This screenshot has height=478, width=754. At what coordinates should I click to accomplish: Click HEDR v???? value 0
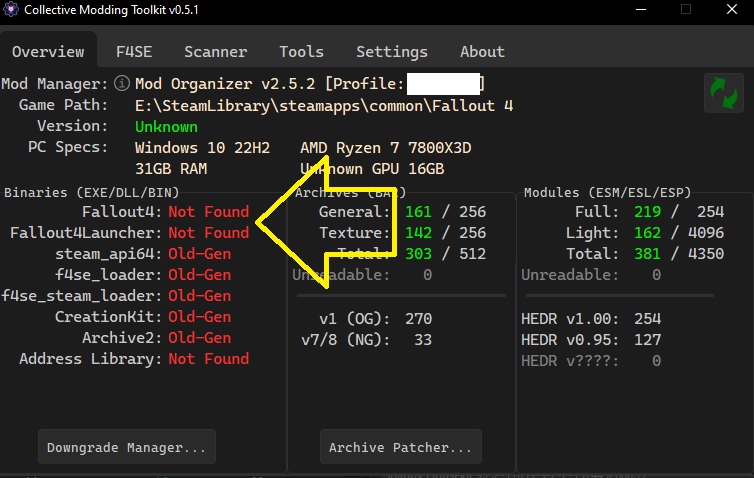[x=656, y=361]
